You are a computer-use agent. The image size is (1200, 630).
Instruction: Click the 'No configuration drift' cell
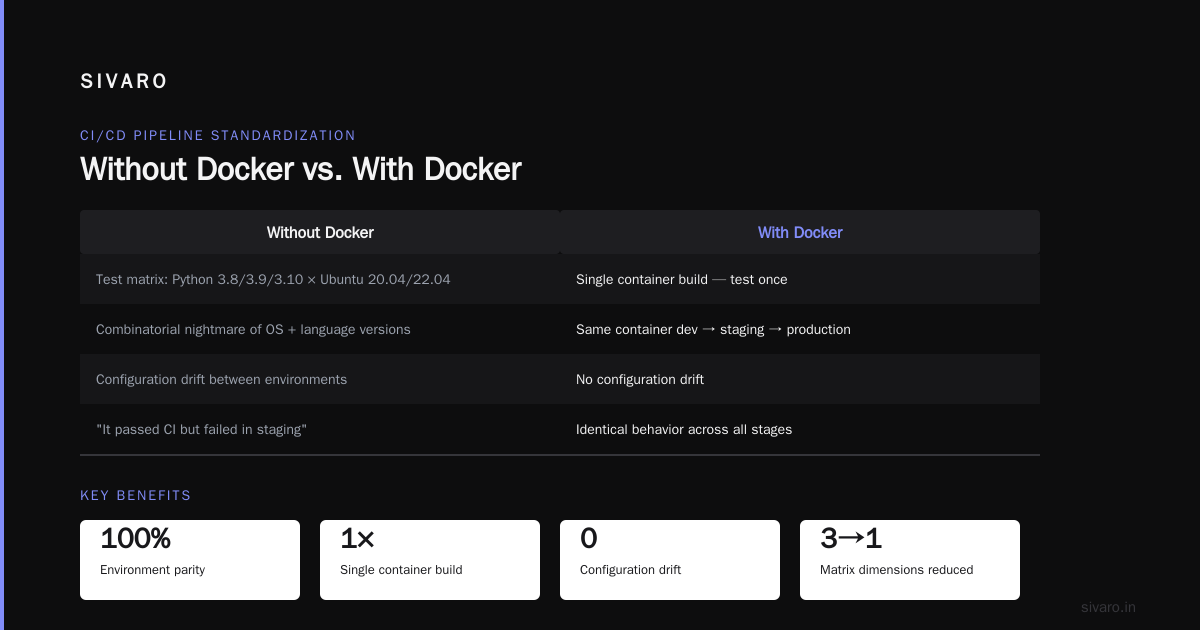click(800, 379)
